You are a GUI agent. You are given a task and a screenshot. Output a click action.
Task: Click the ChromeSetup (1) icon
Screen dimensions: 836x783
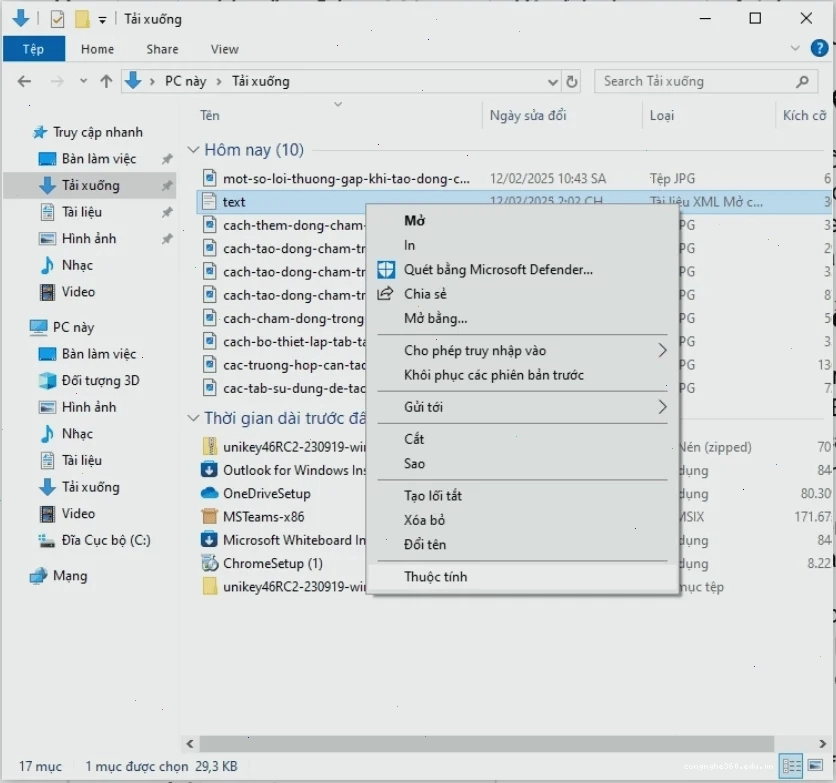tap(210, 563)
